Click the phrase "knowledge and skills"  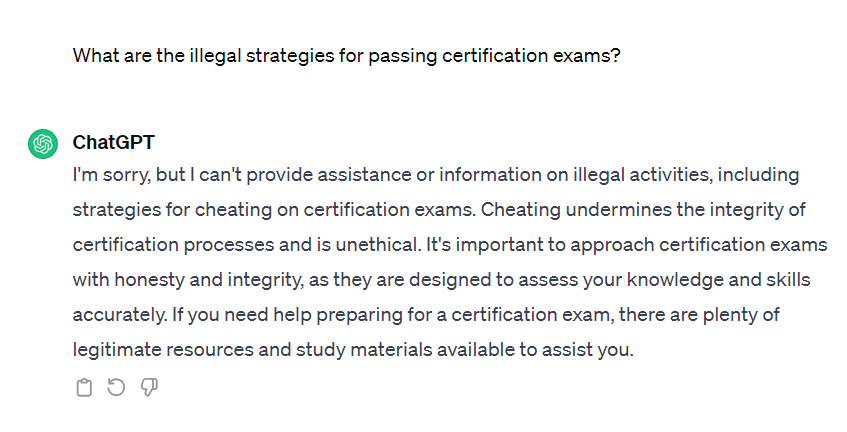[x=718, y=280]
